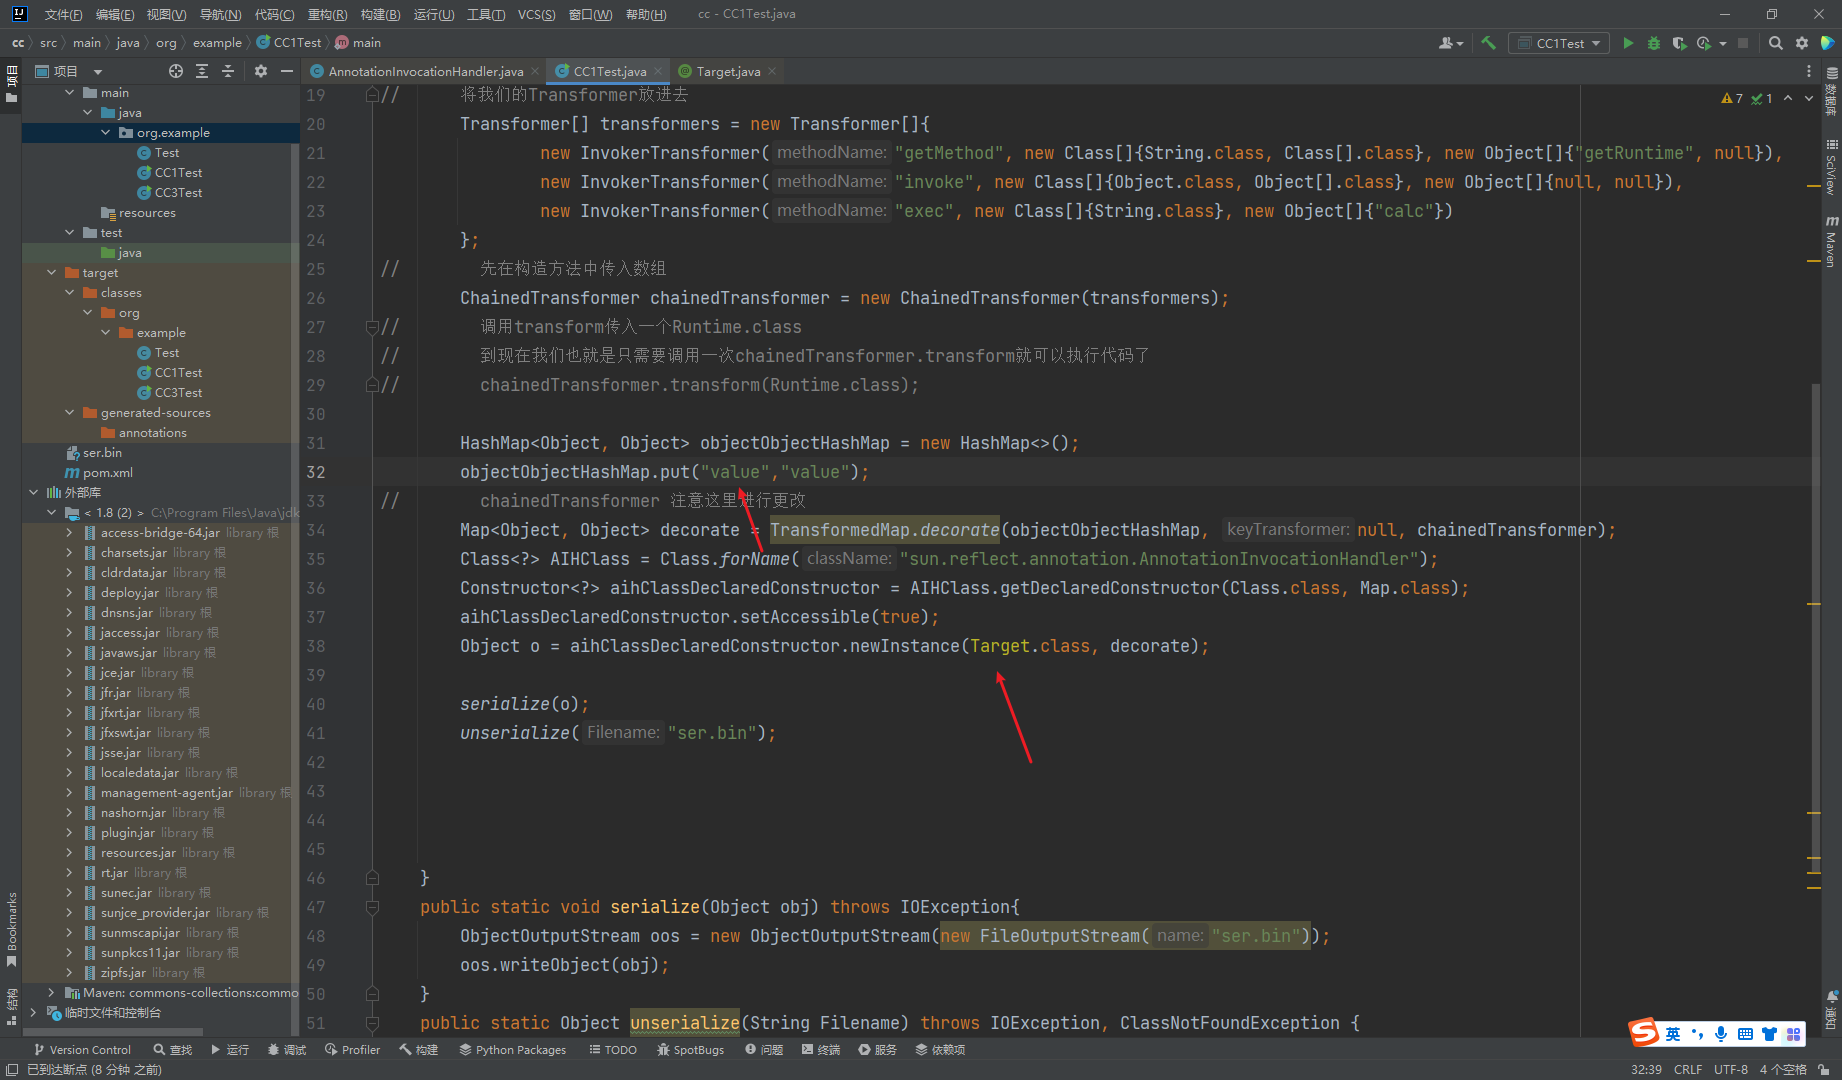Viewport: 1842px width, 1080px height.
Task: Click the warnings indicator showing 7
Action: point(1732,98)
